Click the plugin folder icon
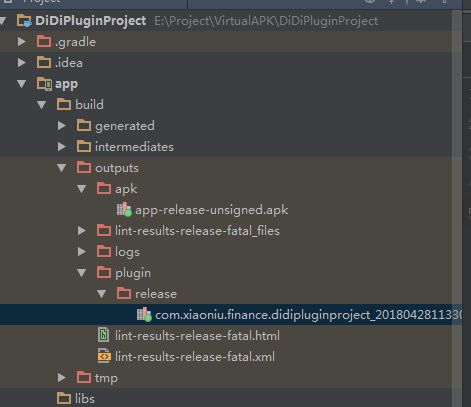The width and height of the screenshot is (471, 407). 104,273
